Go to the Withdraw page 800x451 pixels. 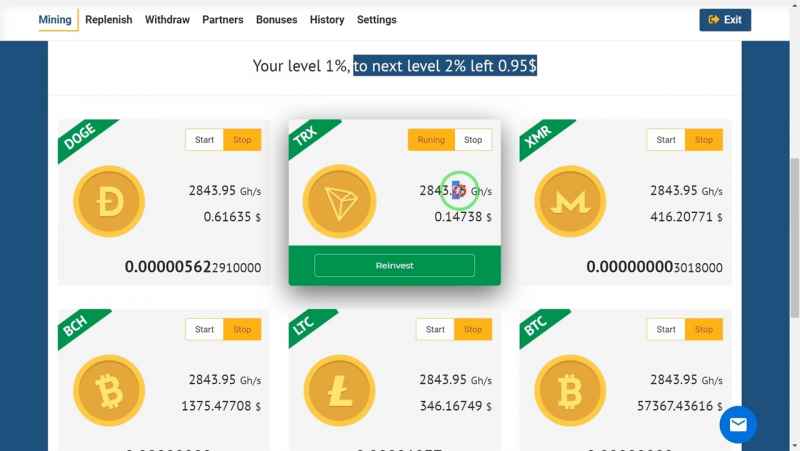(167, 20)
